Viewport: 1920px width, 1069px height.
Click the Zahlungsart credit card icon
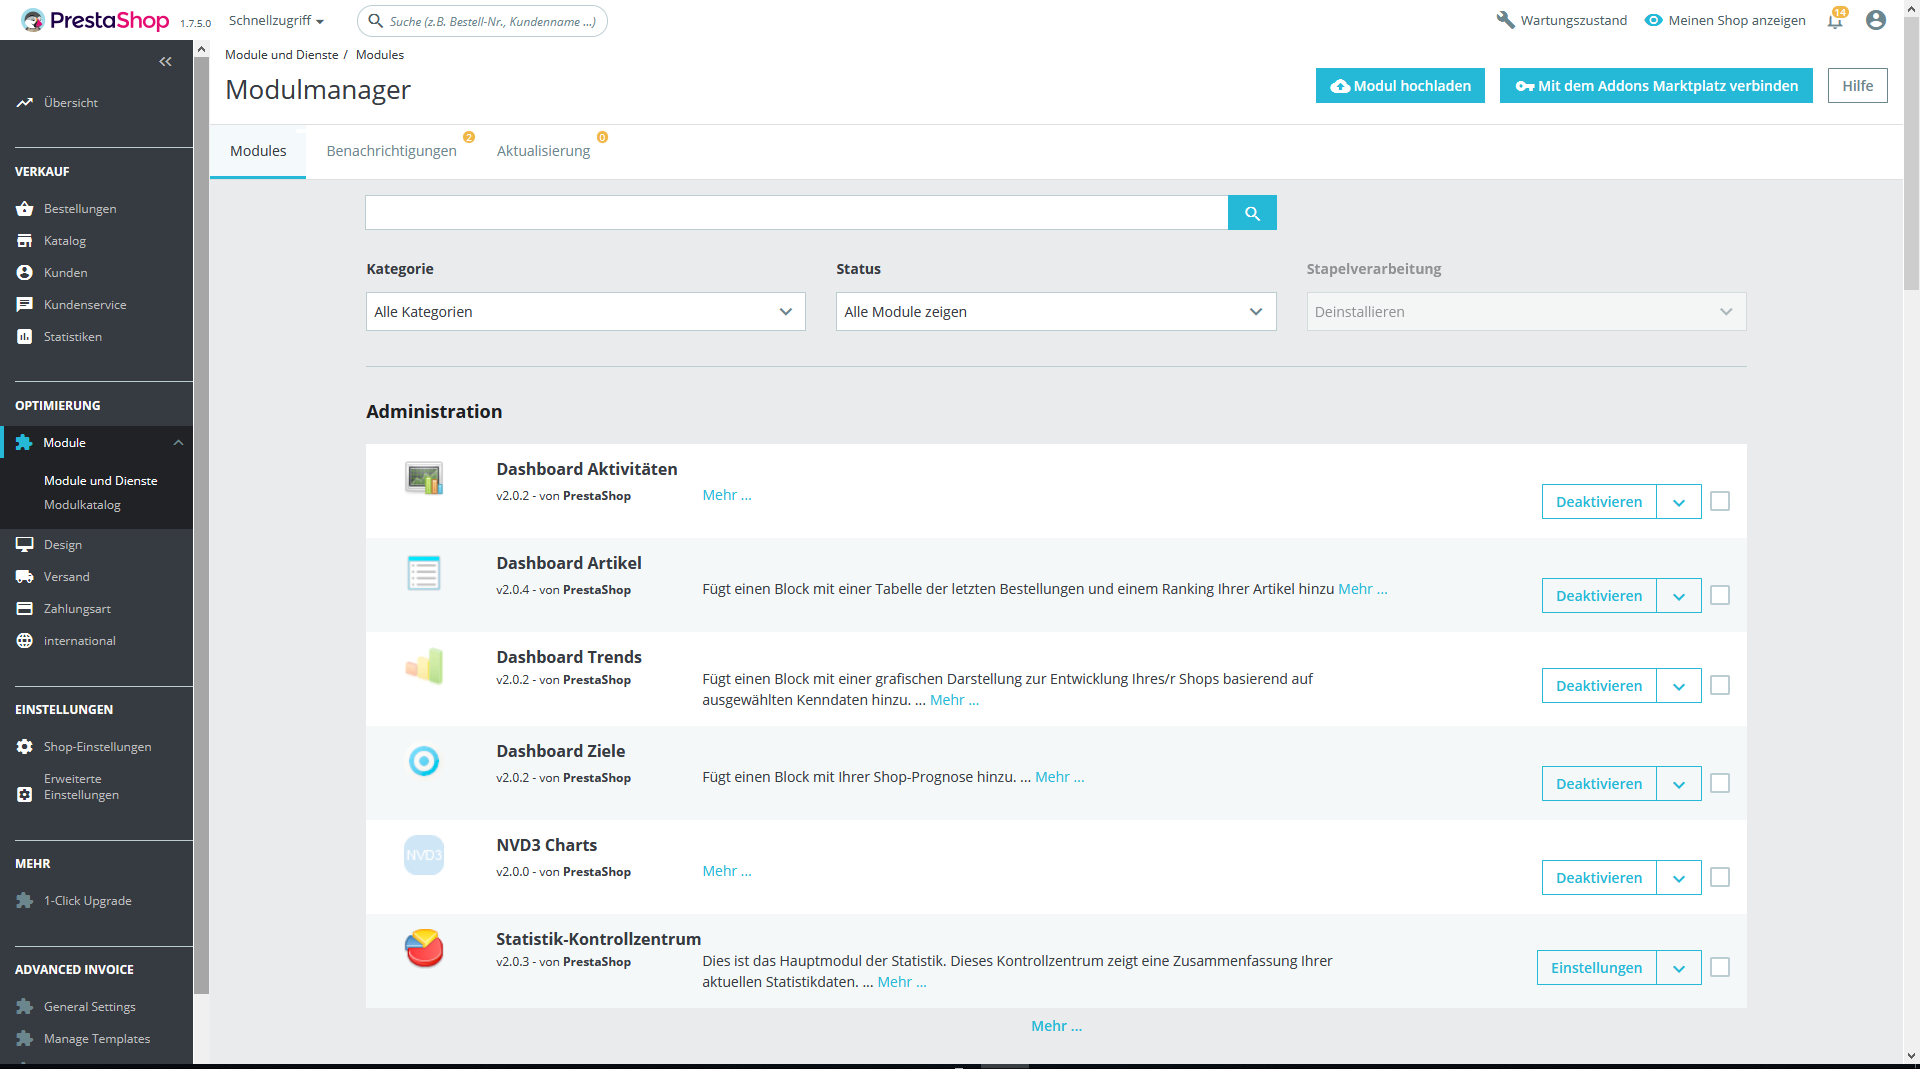(x=25, y=609)
